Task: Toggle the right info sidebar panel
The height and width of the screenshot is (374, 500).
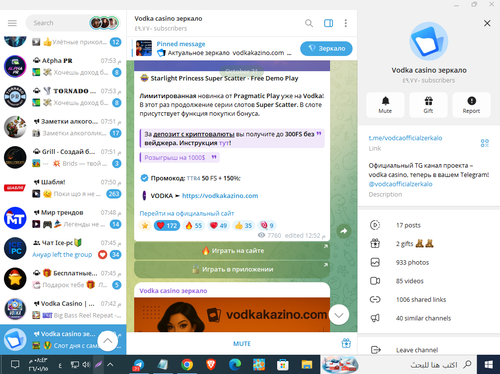Action: point(328,23)
